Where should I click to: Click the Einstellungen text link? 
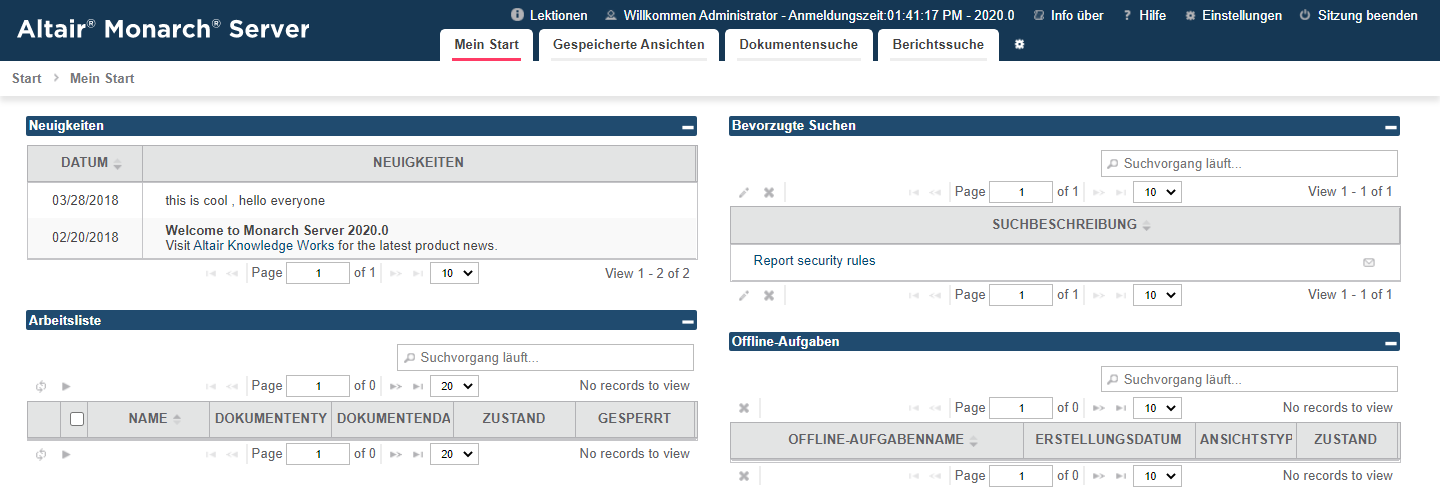[1242, 16]
